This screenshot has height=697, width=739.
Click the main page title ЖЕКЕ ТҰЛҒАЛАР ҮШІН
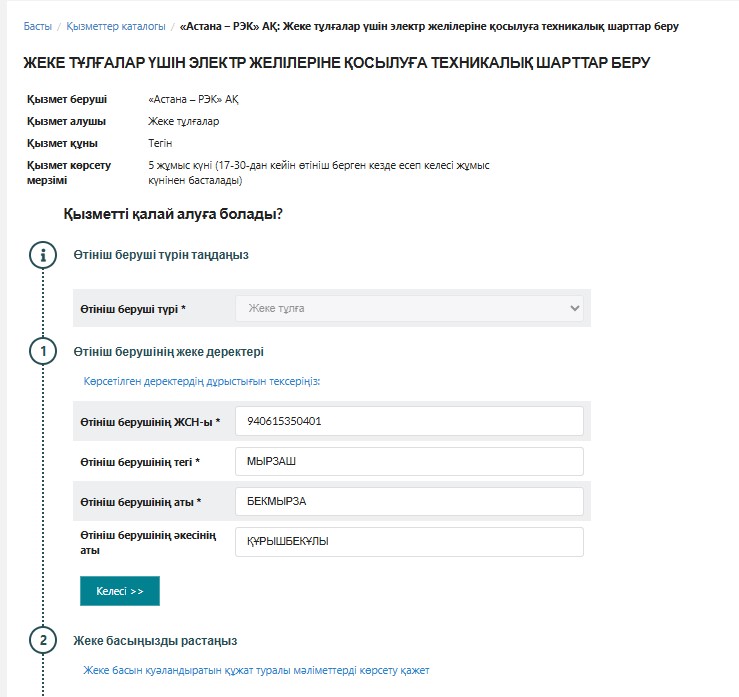336,63
